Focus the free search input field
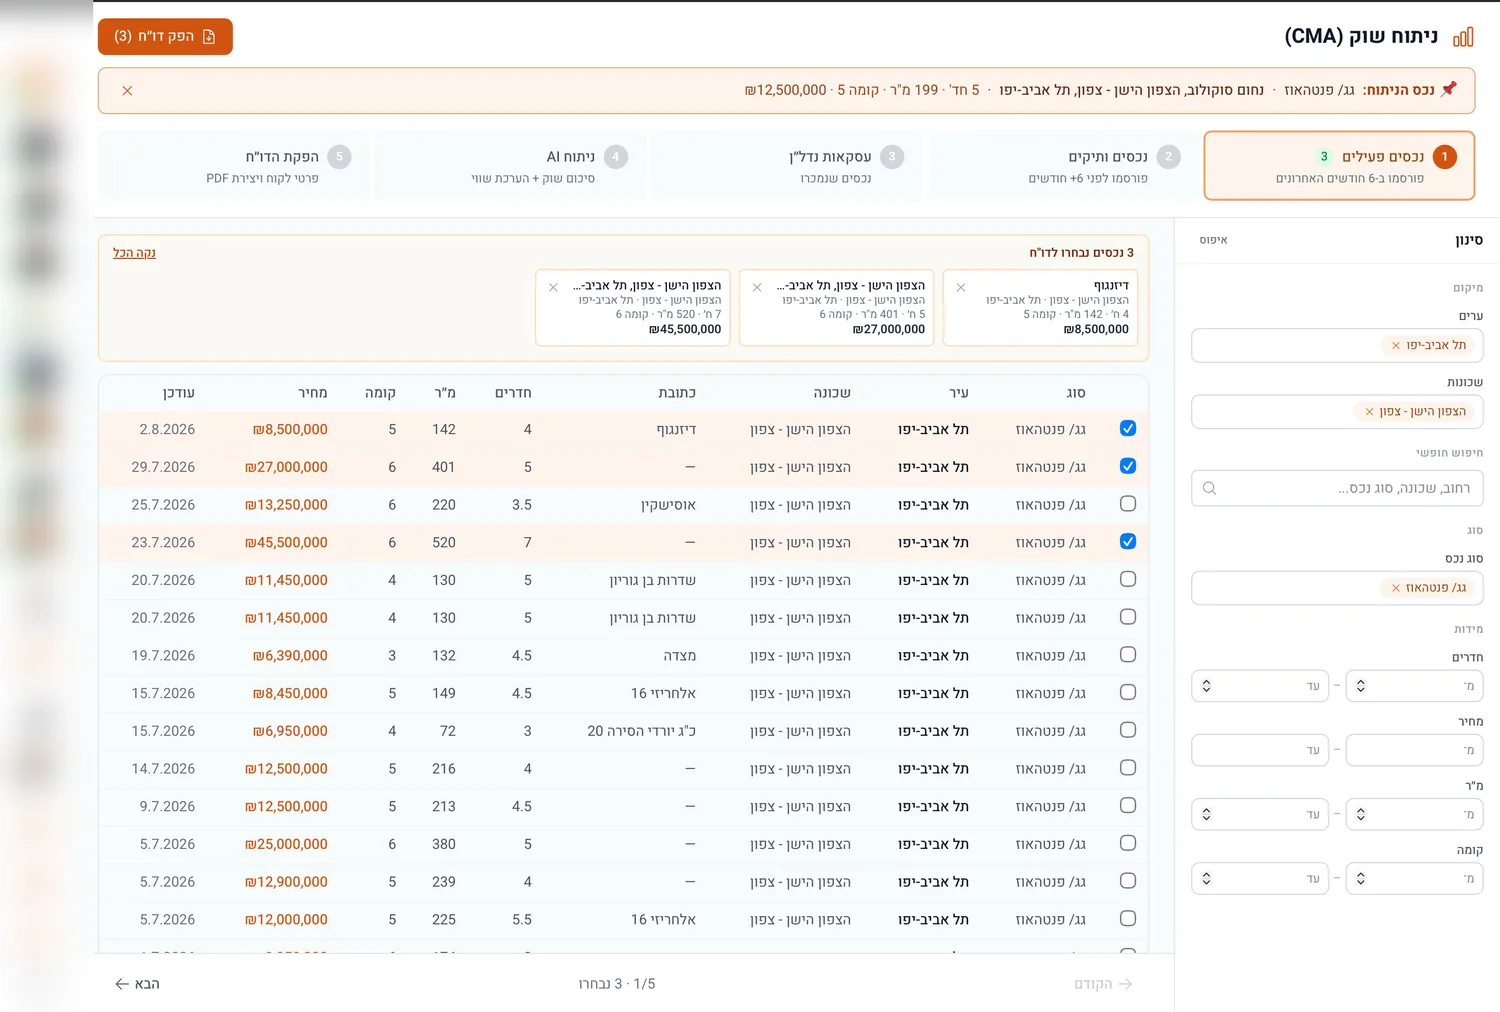Image resolution: width=1500 pixels, height=1012 pixels. pyautogui.click(x=1337, y=488)
